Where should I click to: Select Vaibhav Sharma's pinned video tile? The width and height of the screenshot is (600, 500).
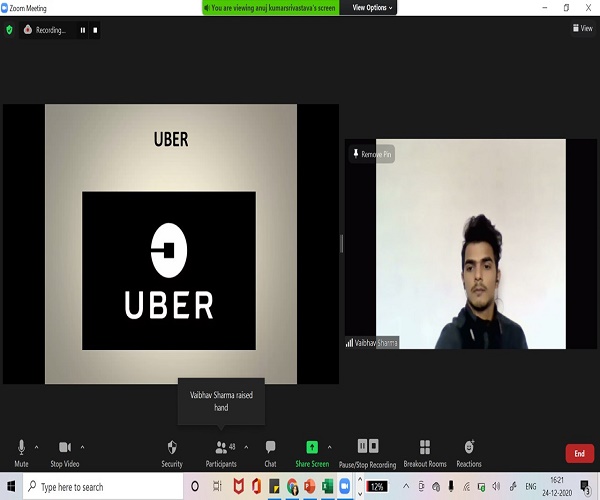click(471, 244)
